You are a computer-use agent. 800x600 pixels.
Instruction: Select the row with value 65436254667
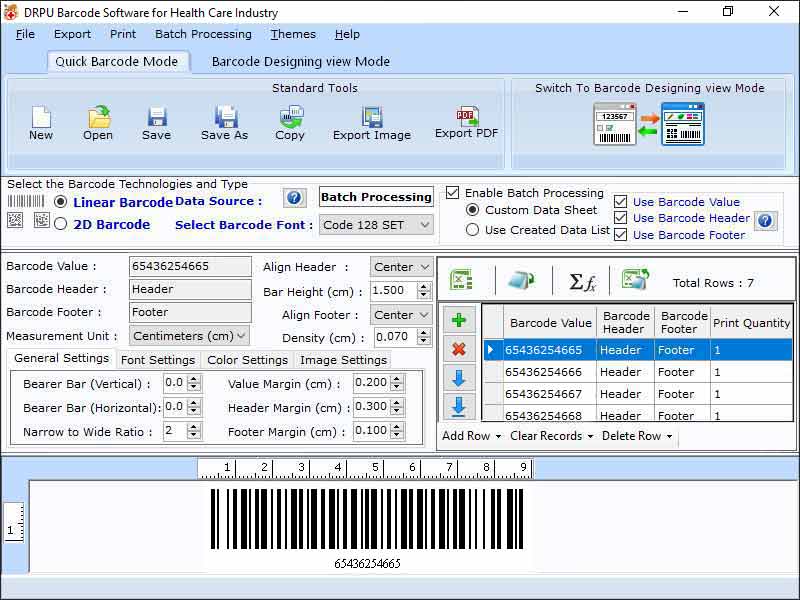coord(638,394)
